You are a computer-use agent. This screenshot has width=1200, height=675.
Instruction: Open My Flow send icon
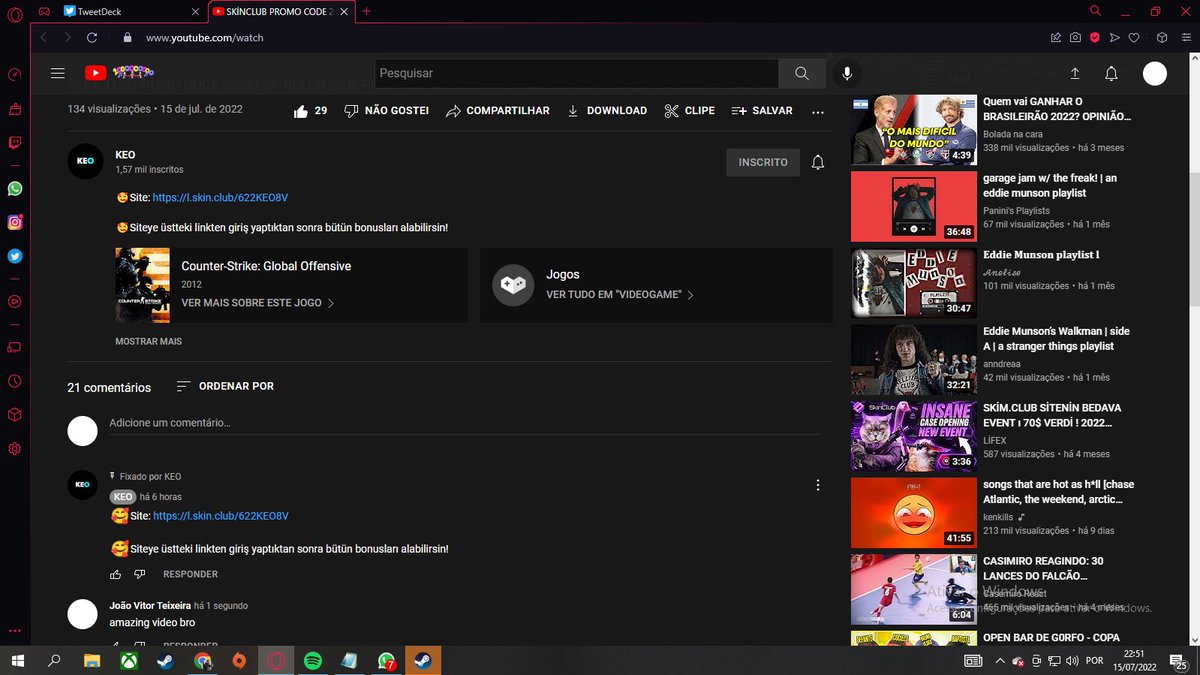[1115, 38]
